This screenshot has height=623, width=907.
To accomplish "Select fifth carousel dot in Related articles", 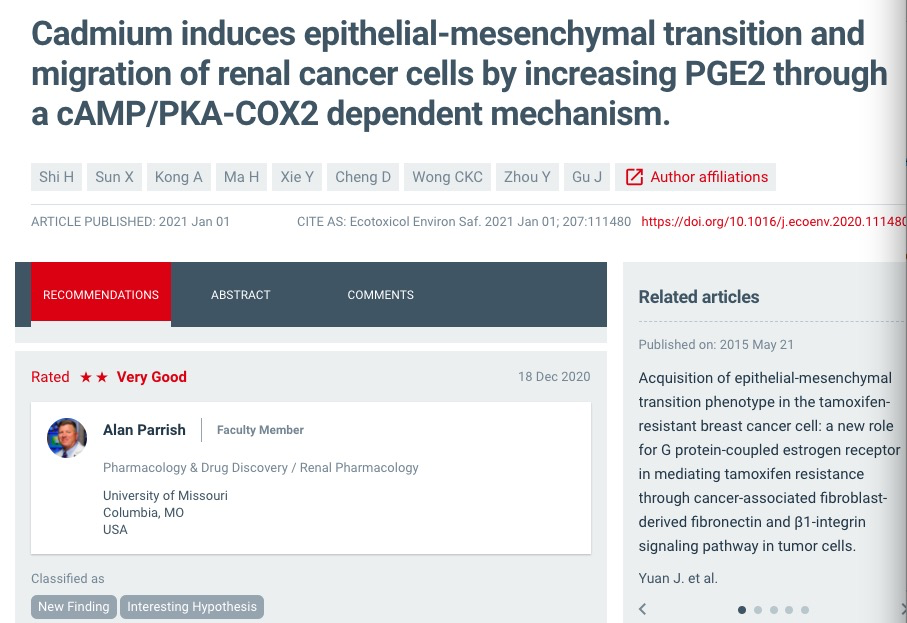I will click(805, 610).
